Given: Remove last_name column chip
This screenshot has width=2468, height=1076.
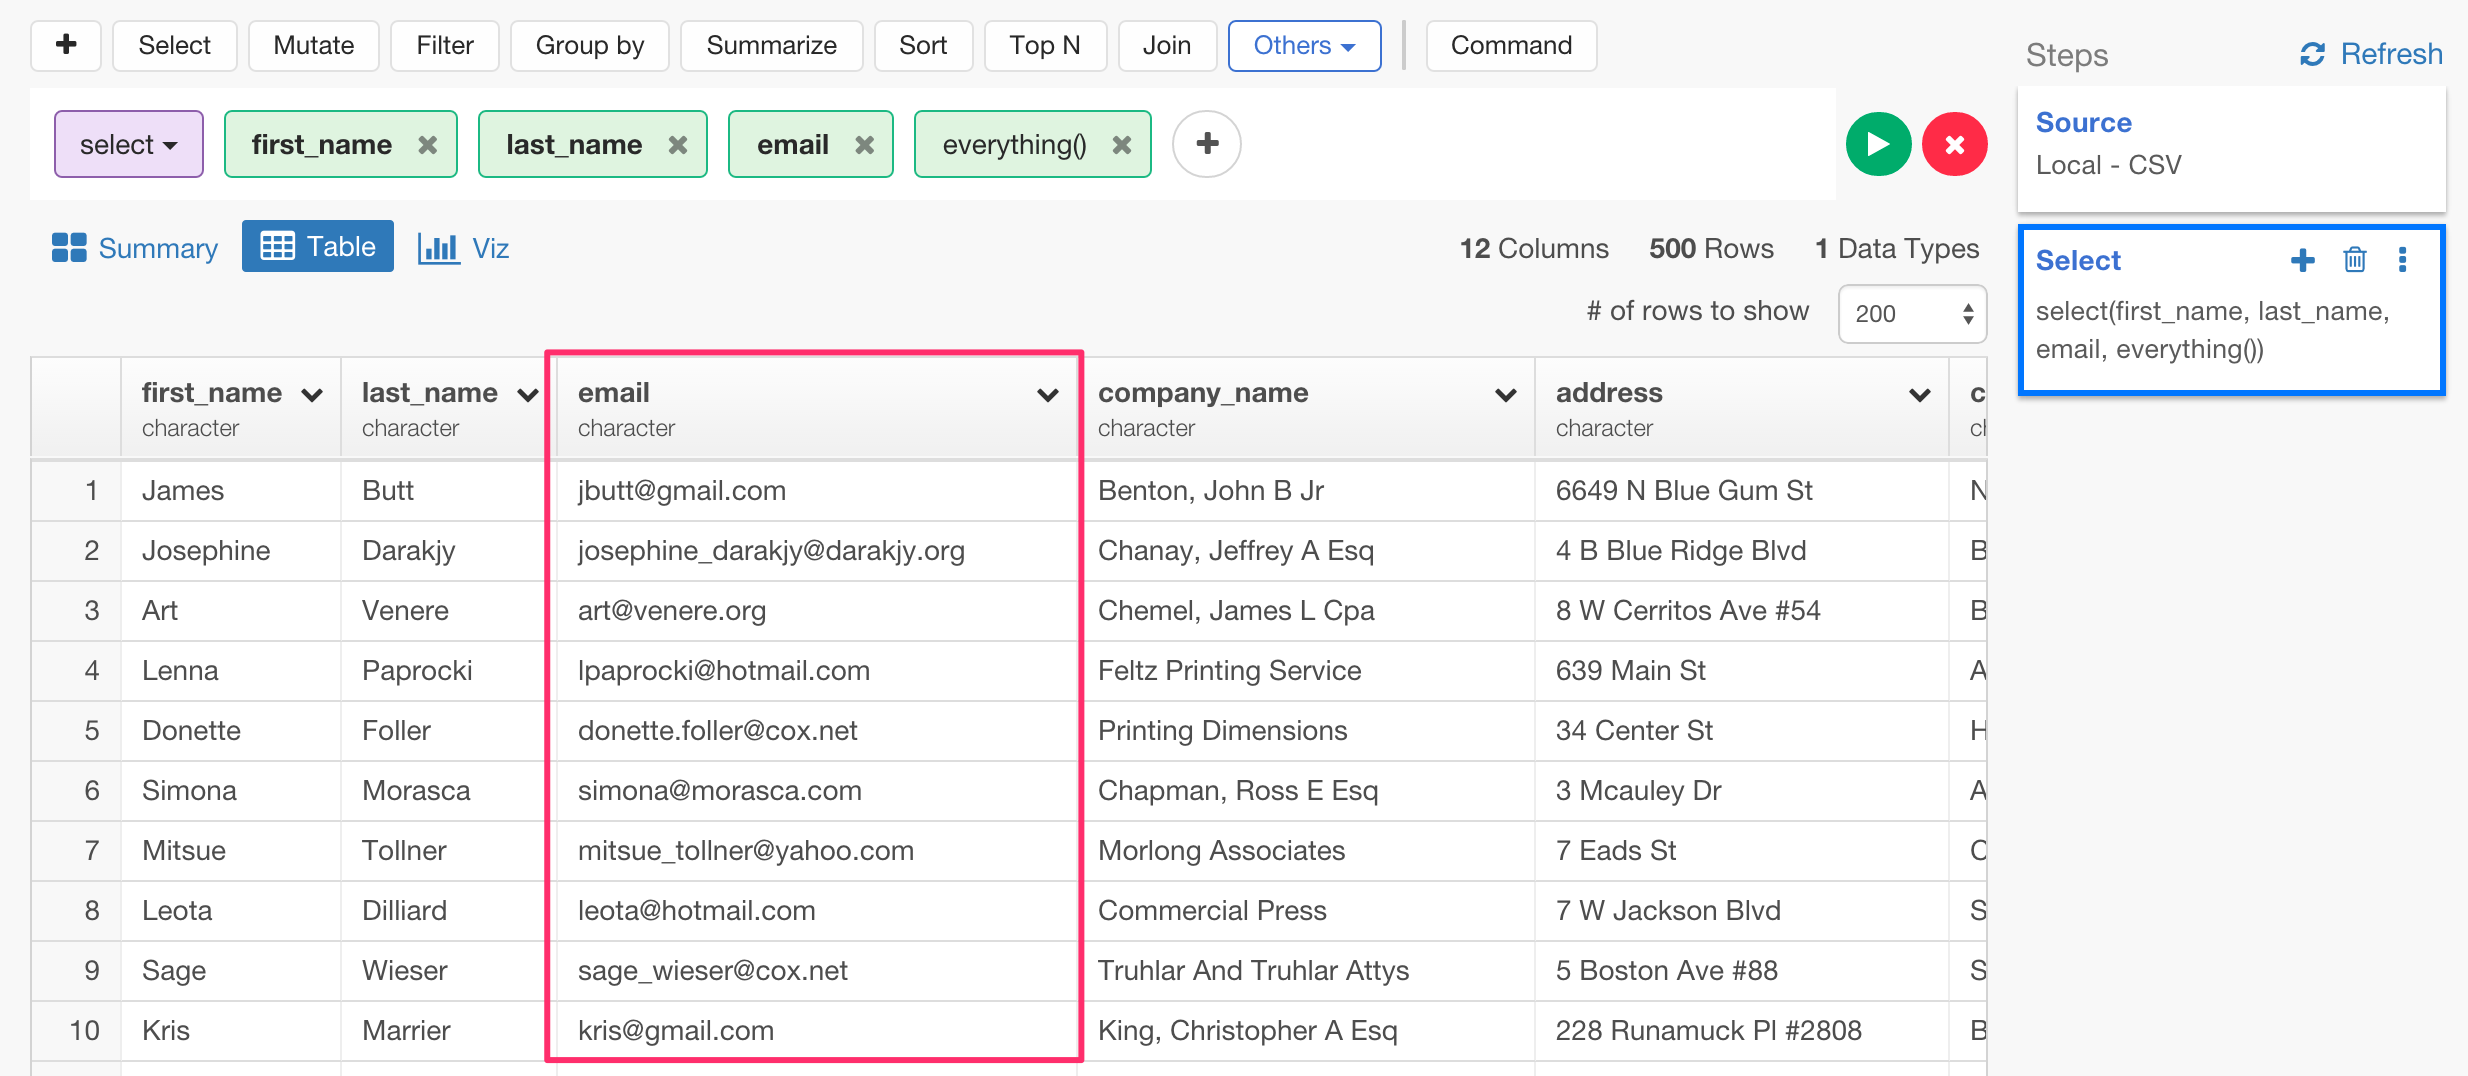Looking at the screenshot, I should click(678, 145).
